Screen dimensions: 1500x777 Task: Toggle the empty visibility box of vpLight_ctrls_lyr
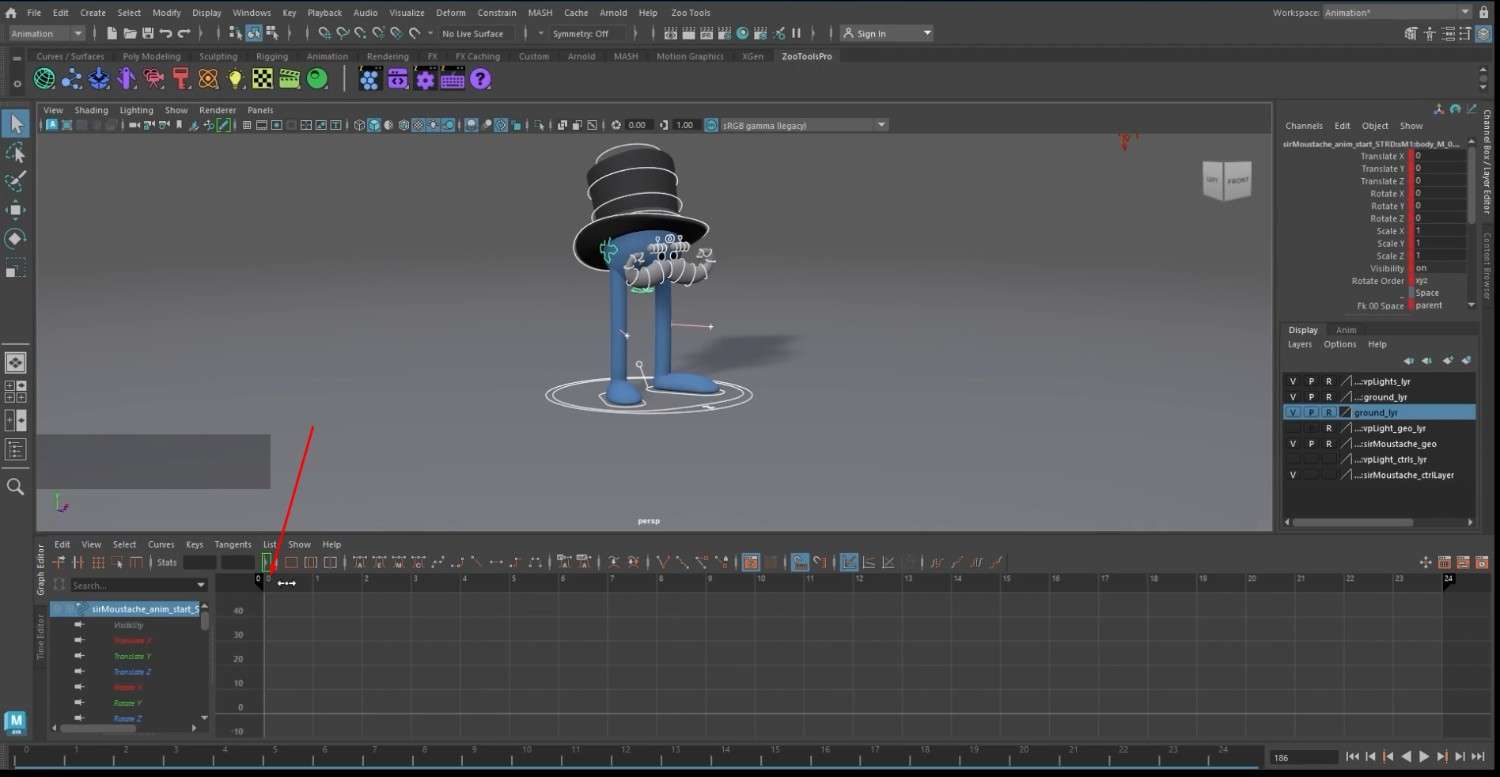click(1292, 459)
